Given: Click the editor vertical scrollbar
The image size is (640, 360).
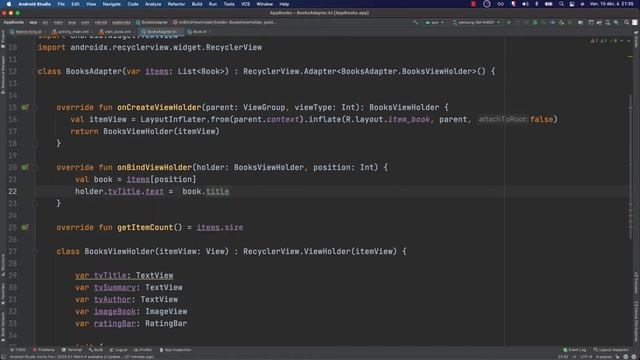Looking at the screenshot, I should (x=630, y=167).
